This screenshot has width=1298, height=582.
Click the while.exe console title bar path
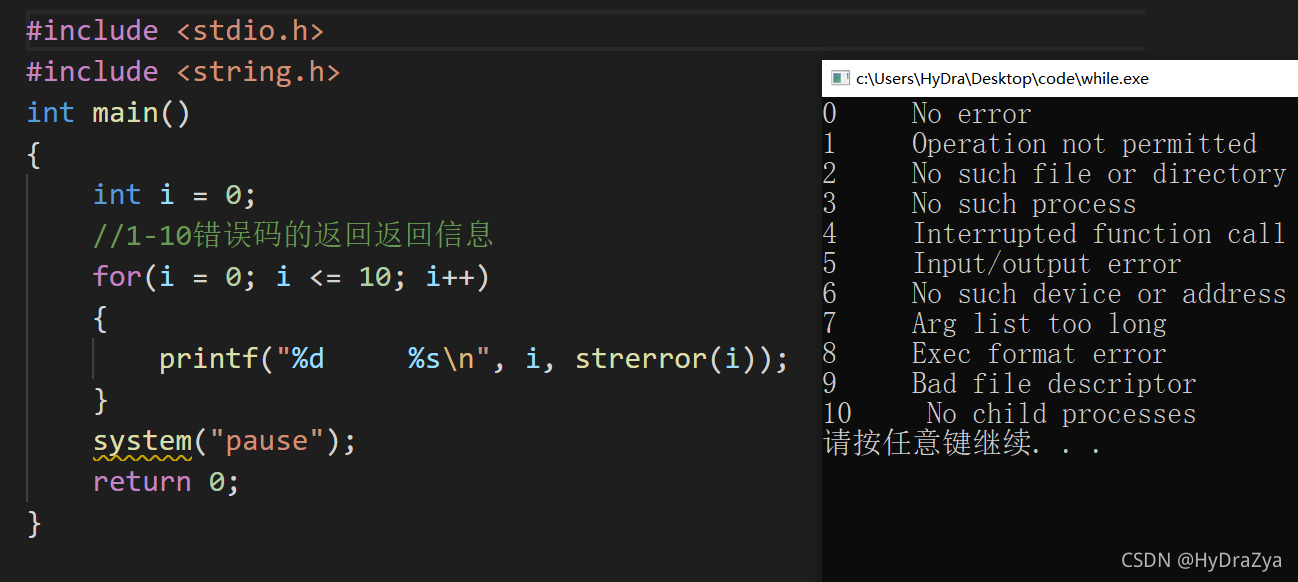pos(1002,79)
